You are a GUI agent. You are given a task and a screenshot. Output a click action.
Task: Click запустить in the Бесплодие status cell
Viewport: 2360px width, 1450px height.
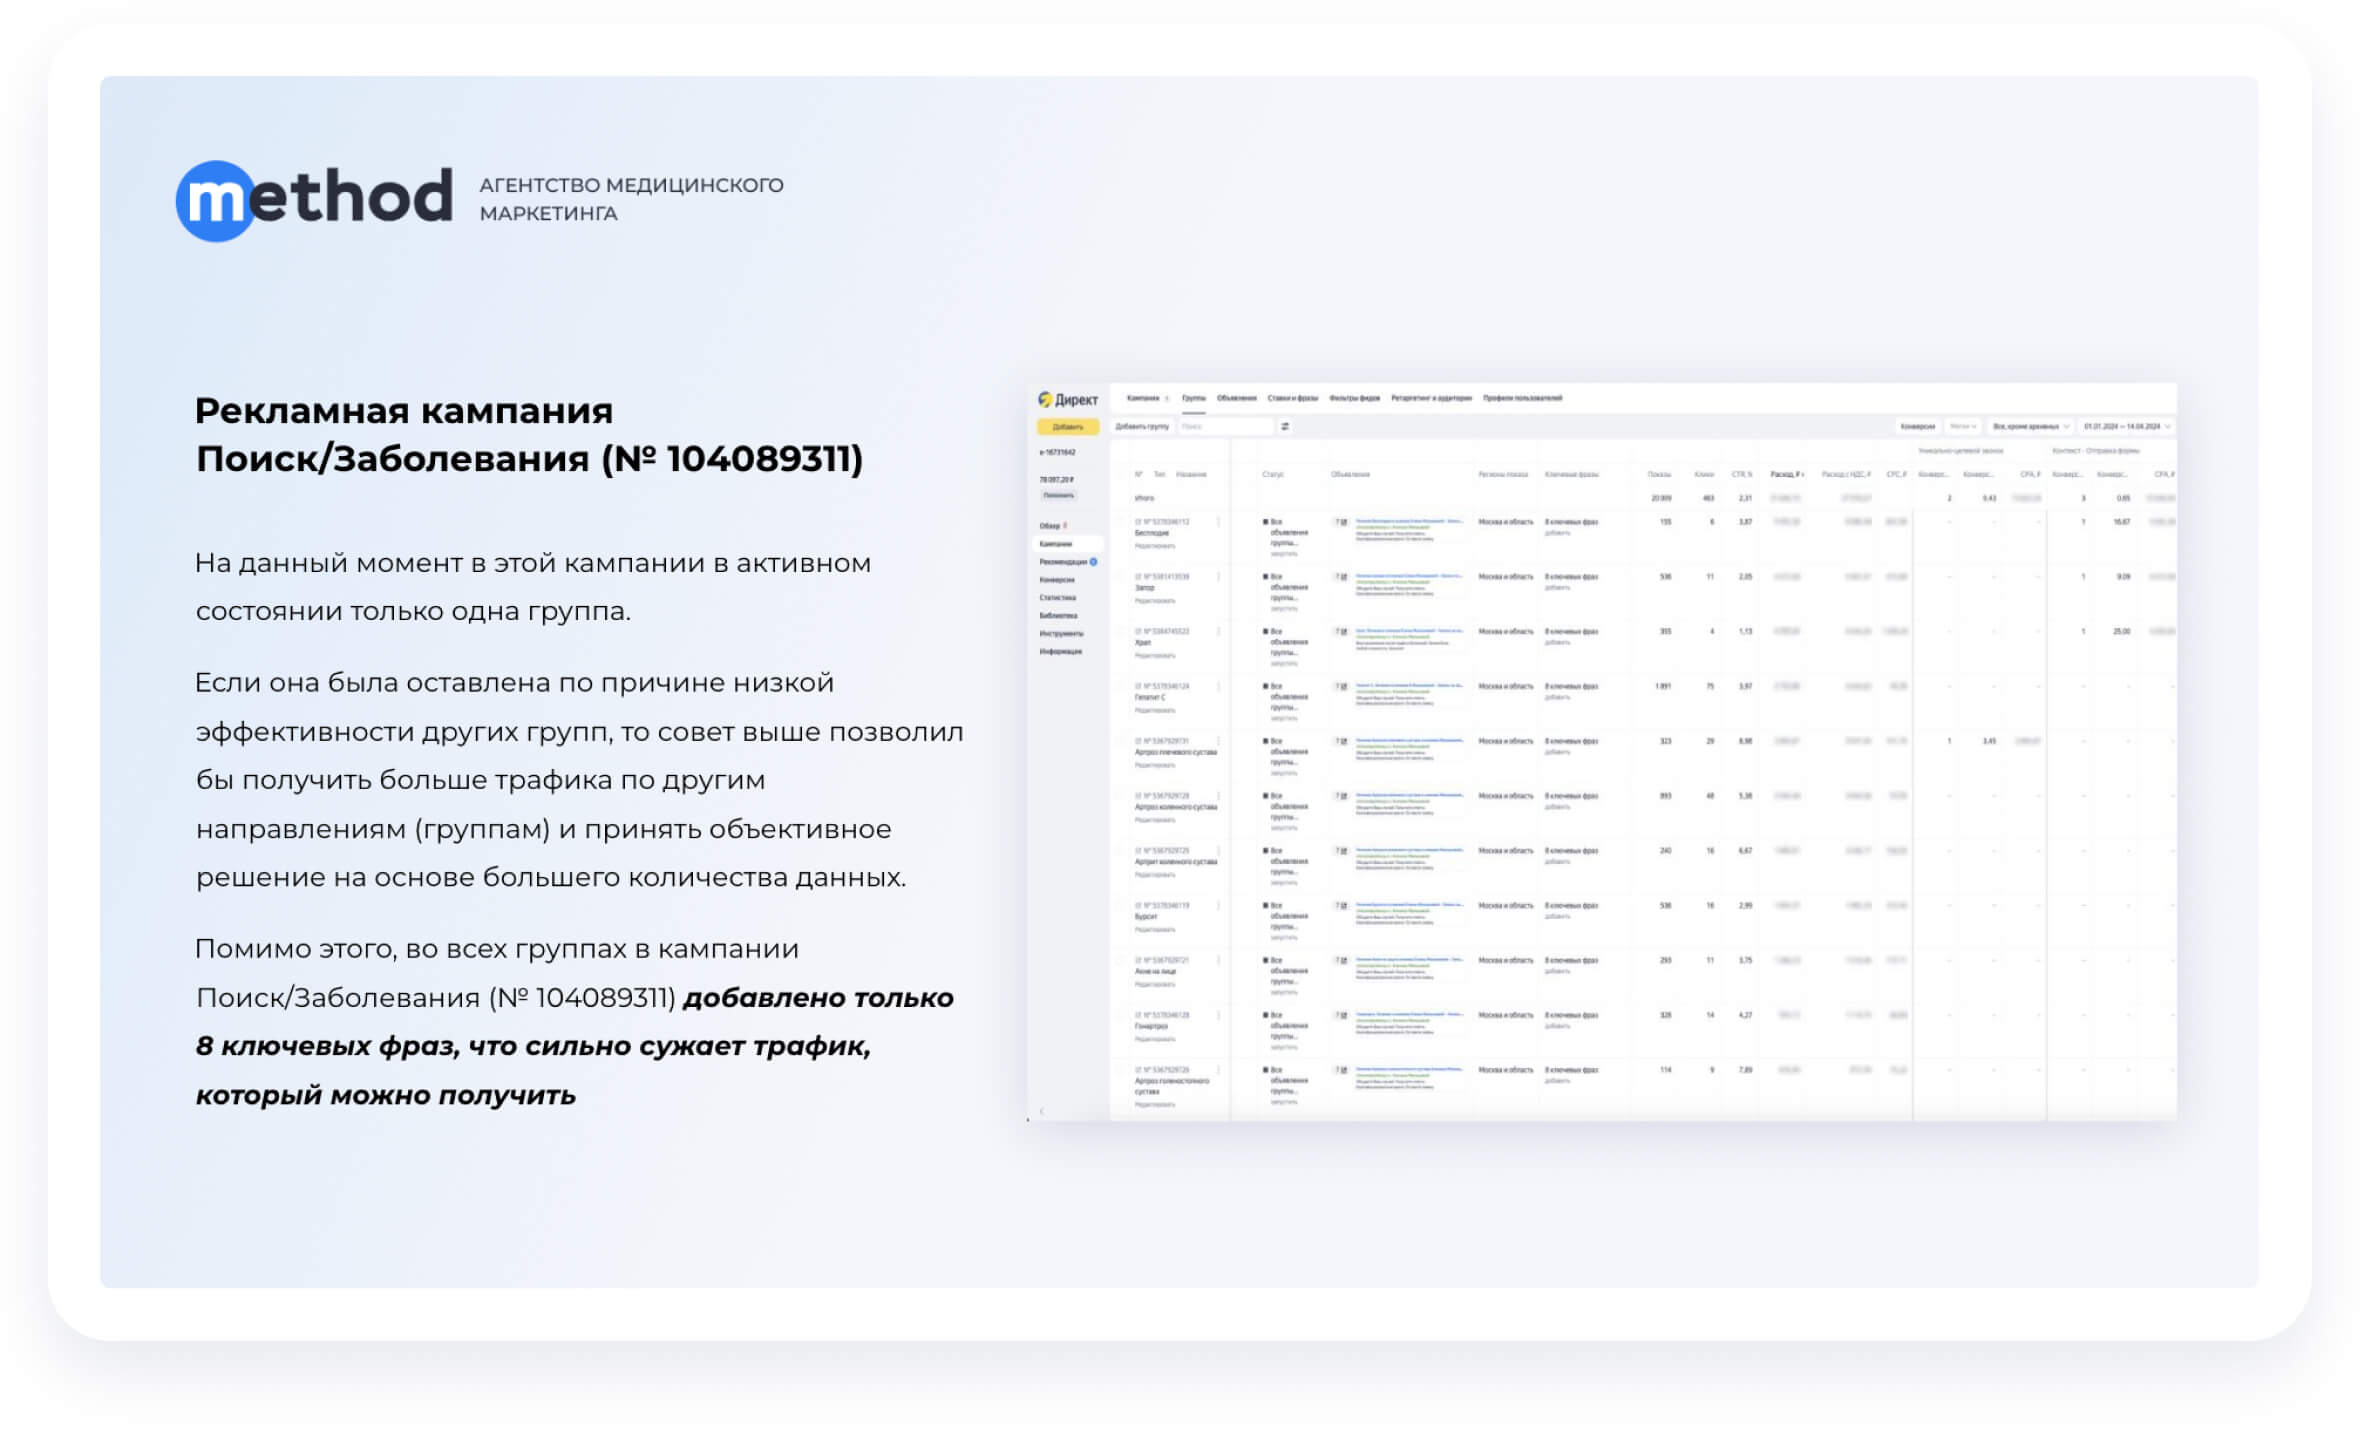(x=1283, y=554)
